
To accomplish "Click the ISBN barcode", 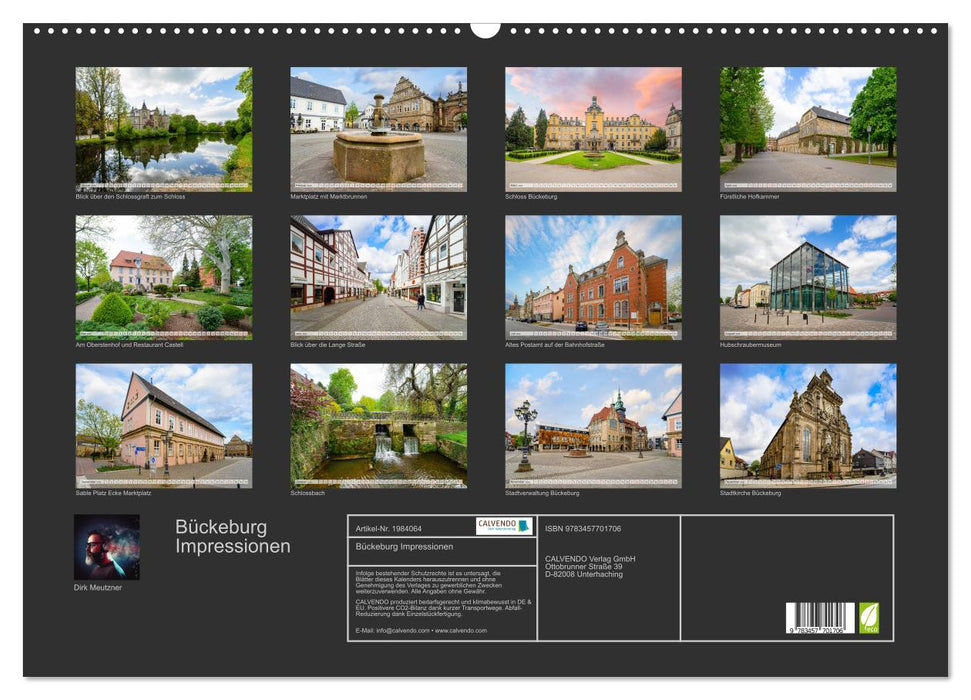I will (820, 618).
